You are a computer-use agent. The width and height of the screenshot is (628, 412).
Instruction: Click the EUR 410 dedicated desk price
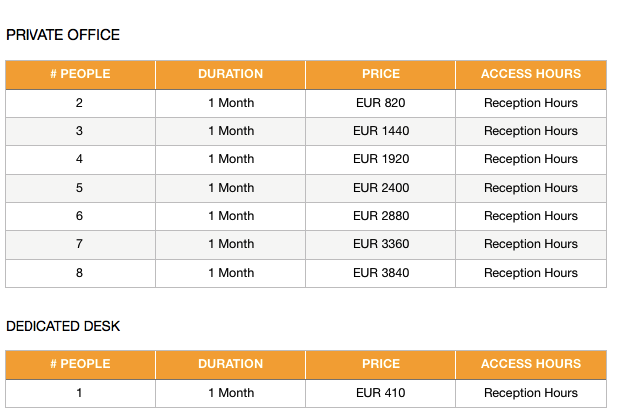point(380,393)
